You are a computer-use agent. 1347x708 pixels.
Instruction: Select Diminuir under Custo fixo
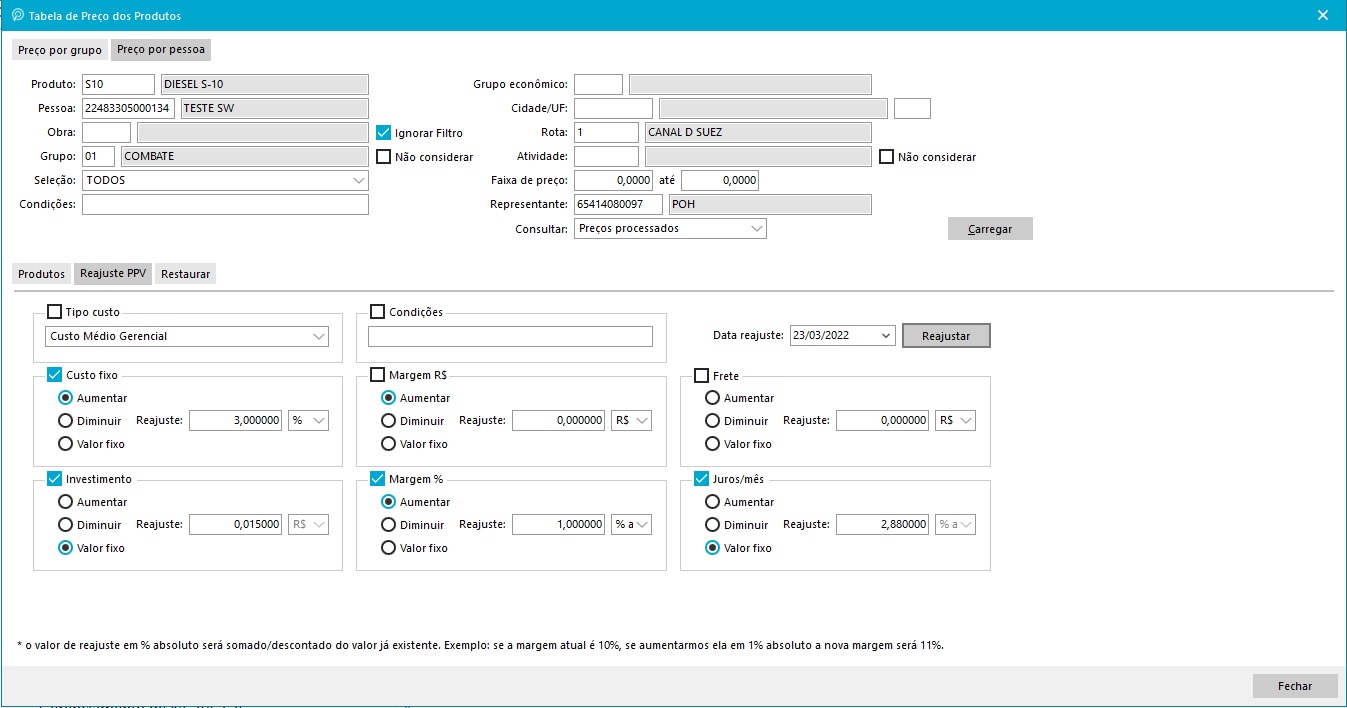click(66, 421)
